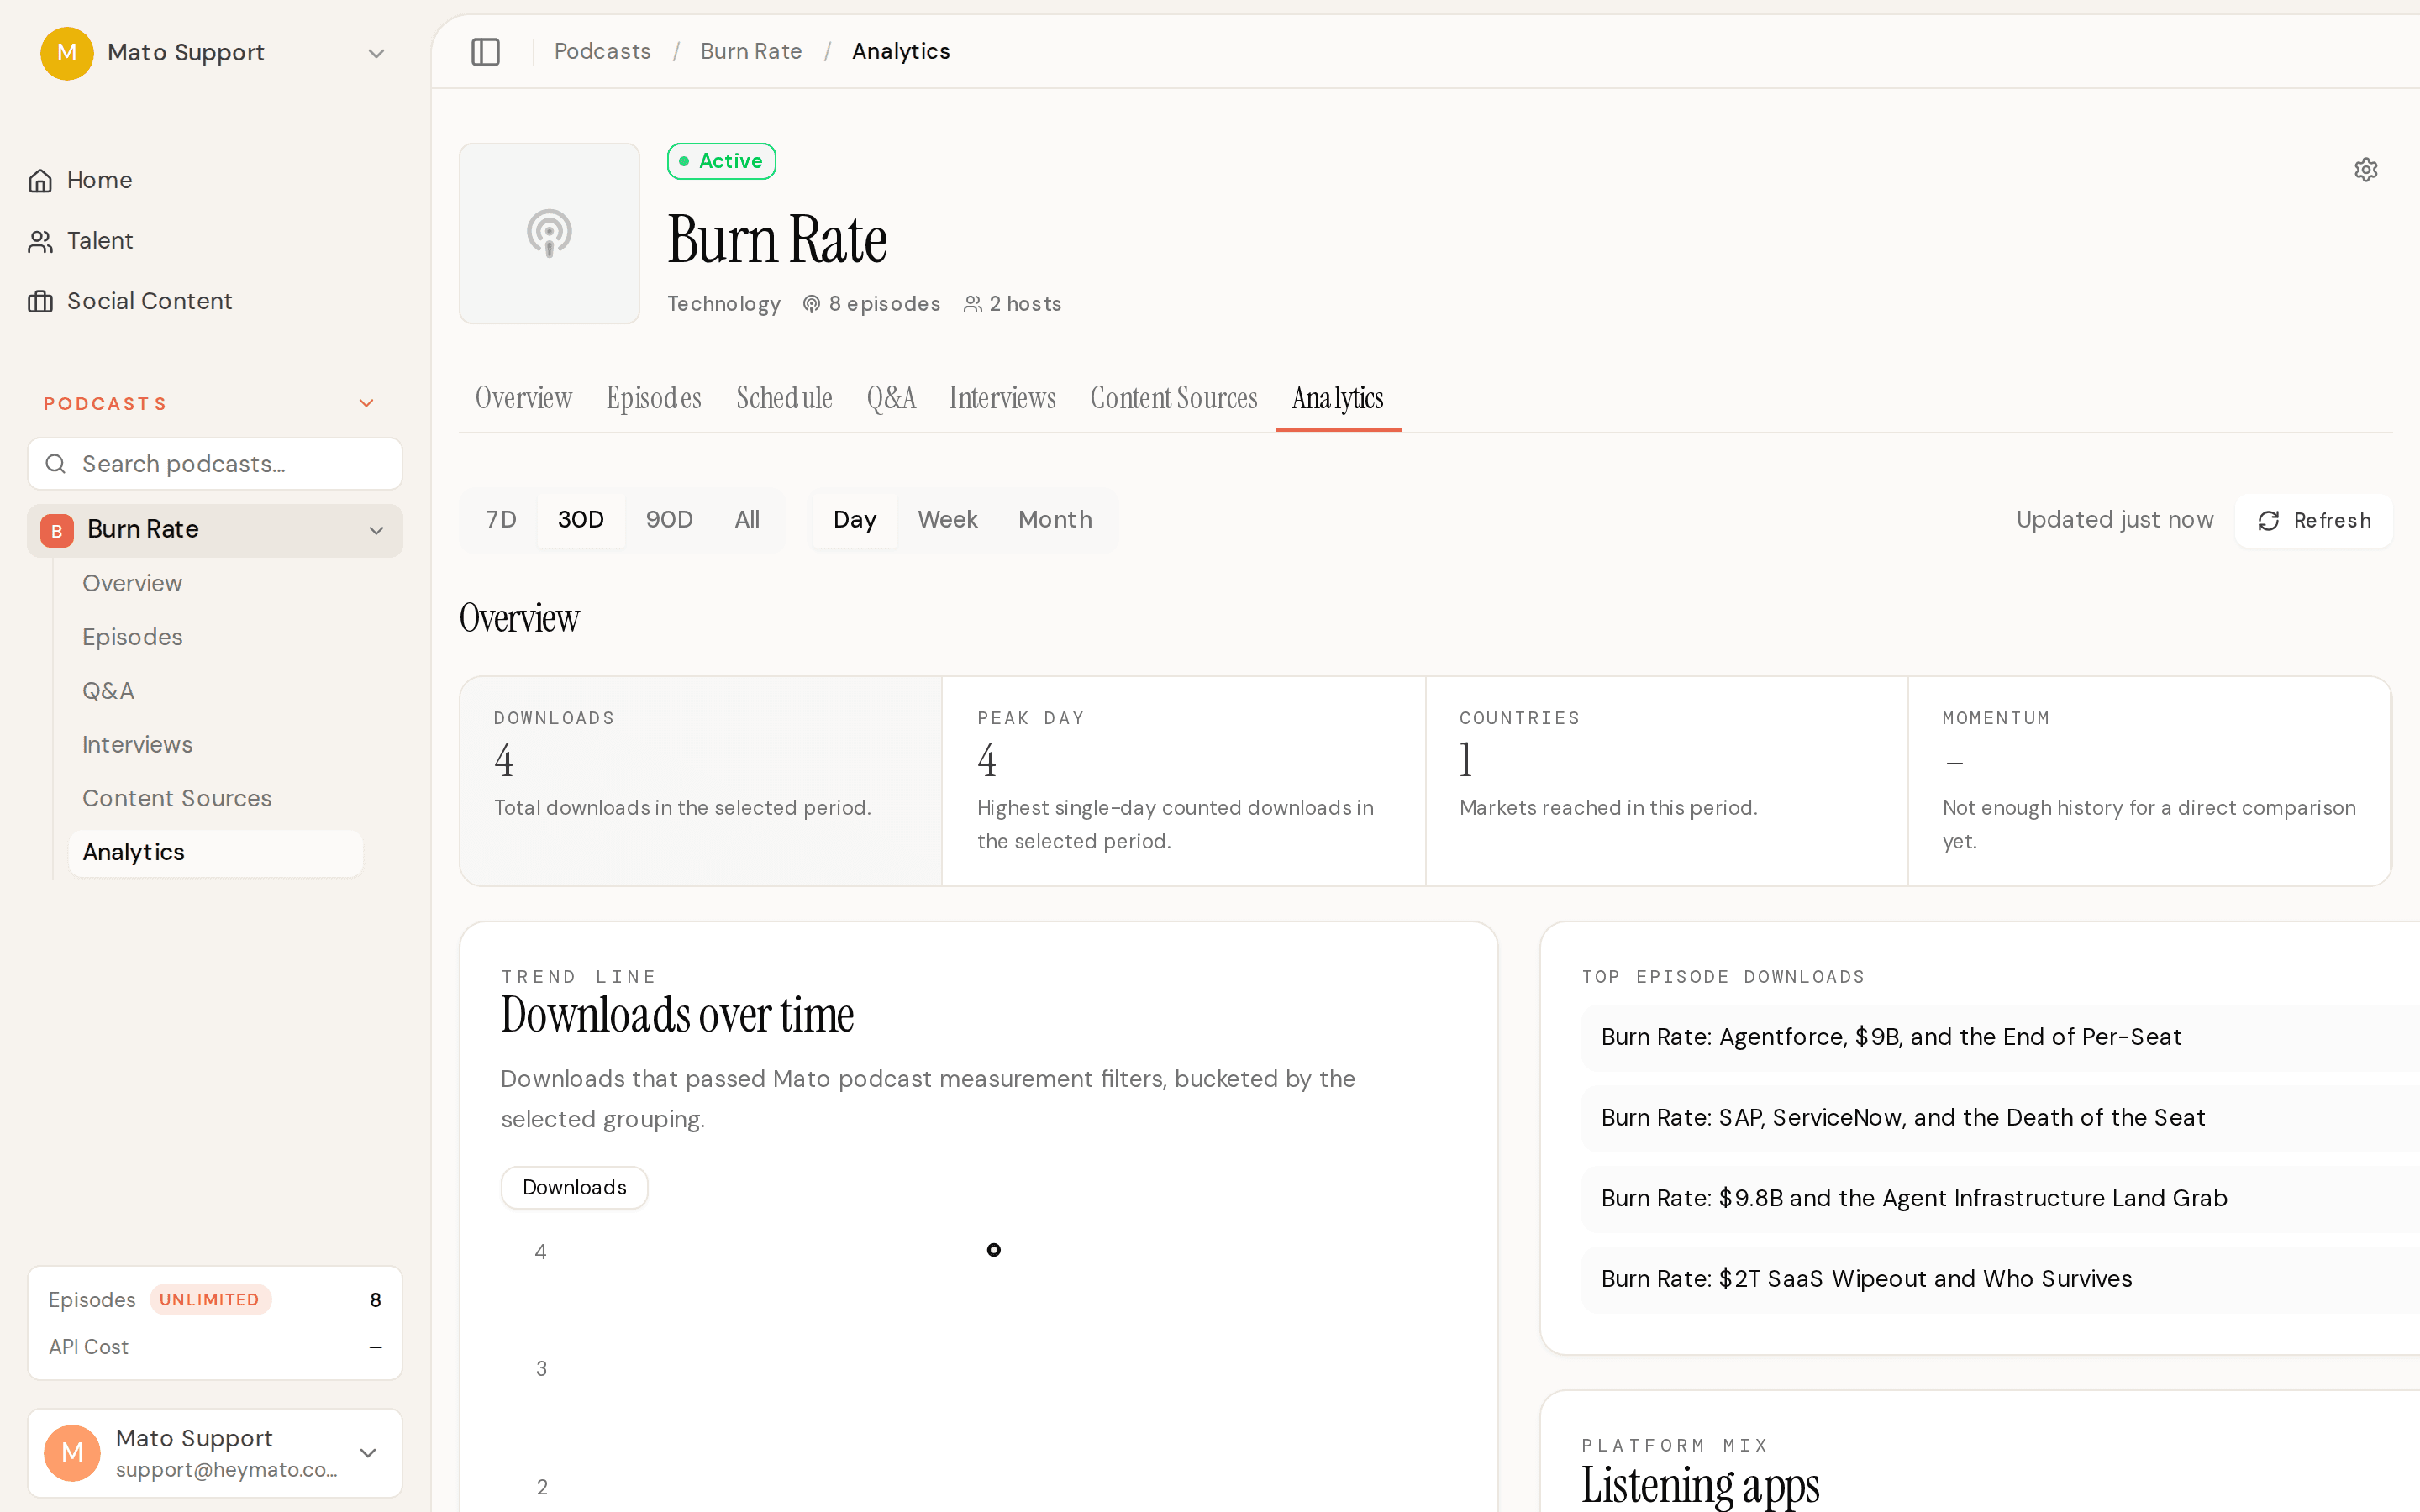Click the Technology category label
The image size is (2420, 1512).
724,304
